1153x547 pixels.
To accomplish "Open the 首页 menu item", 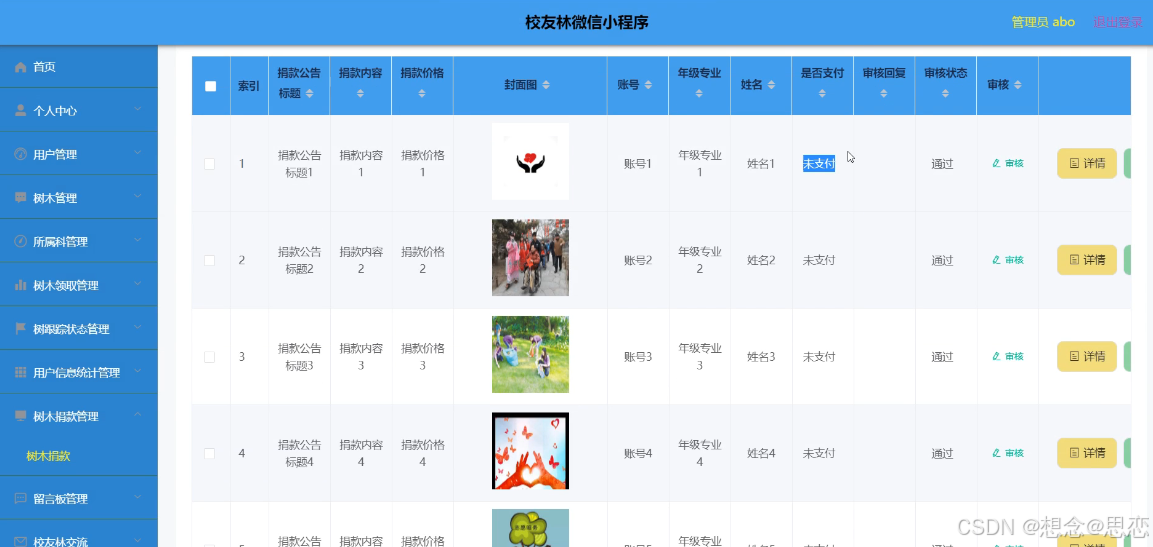I will coord(79,67).
